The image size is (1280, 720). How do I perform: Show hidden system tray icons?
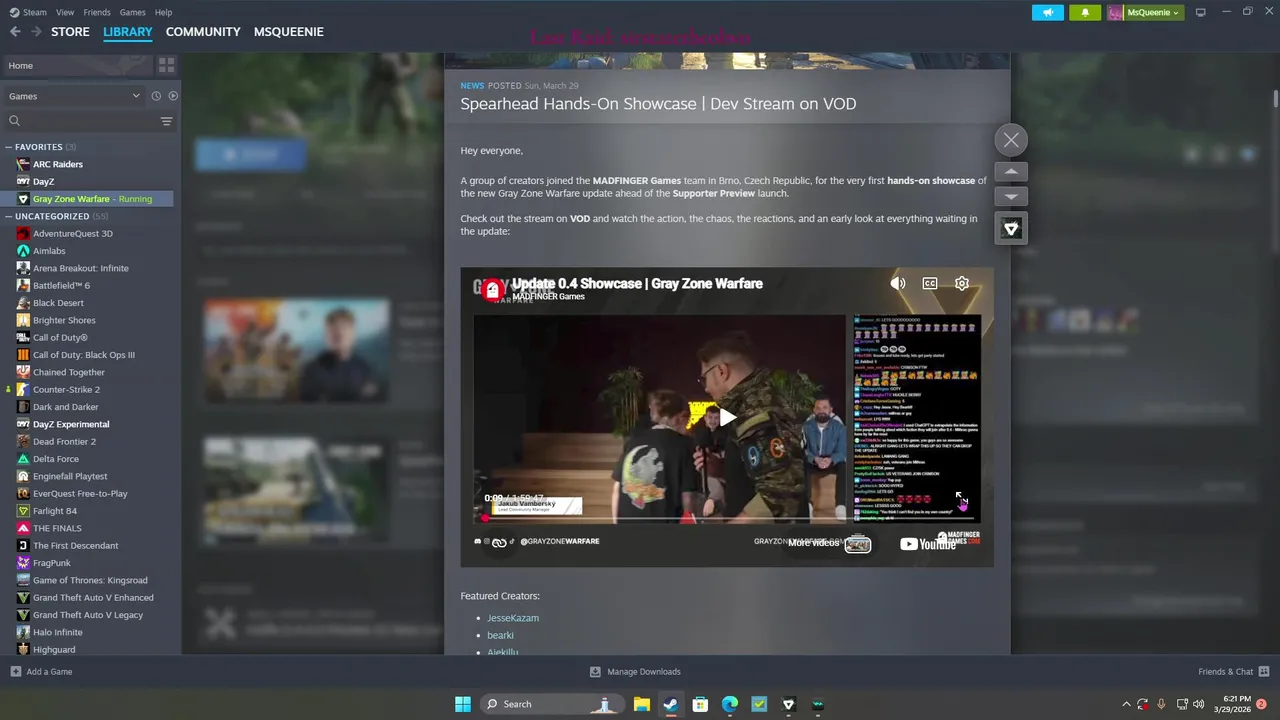click(1126, 704)
